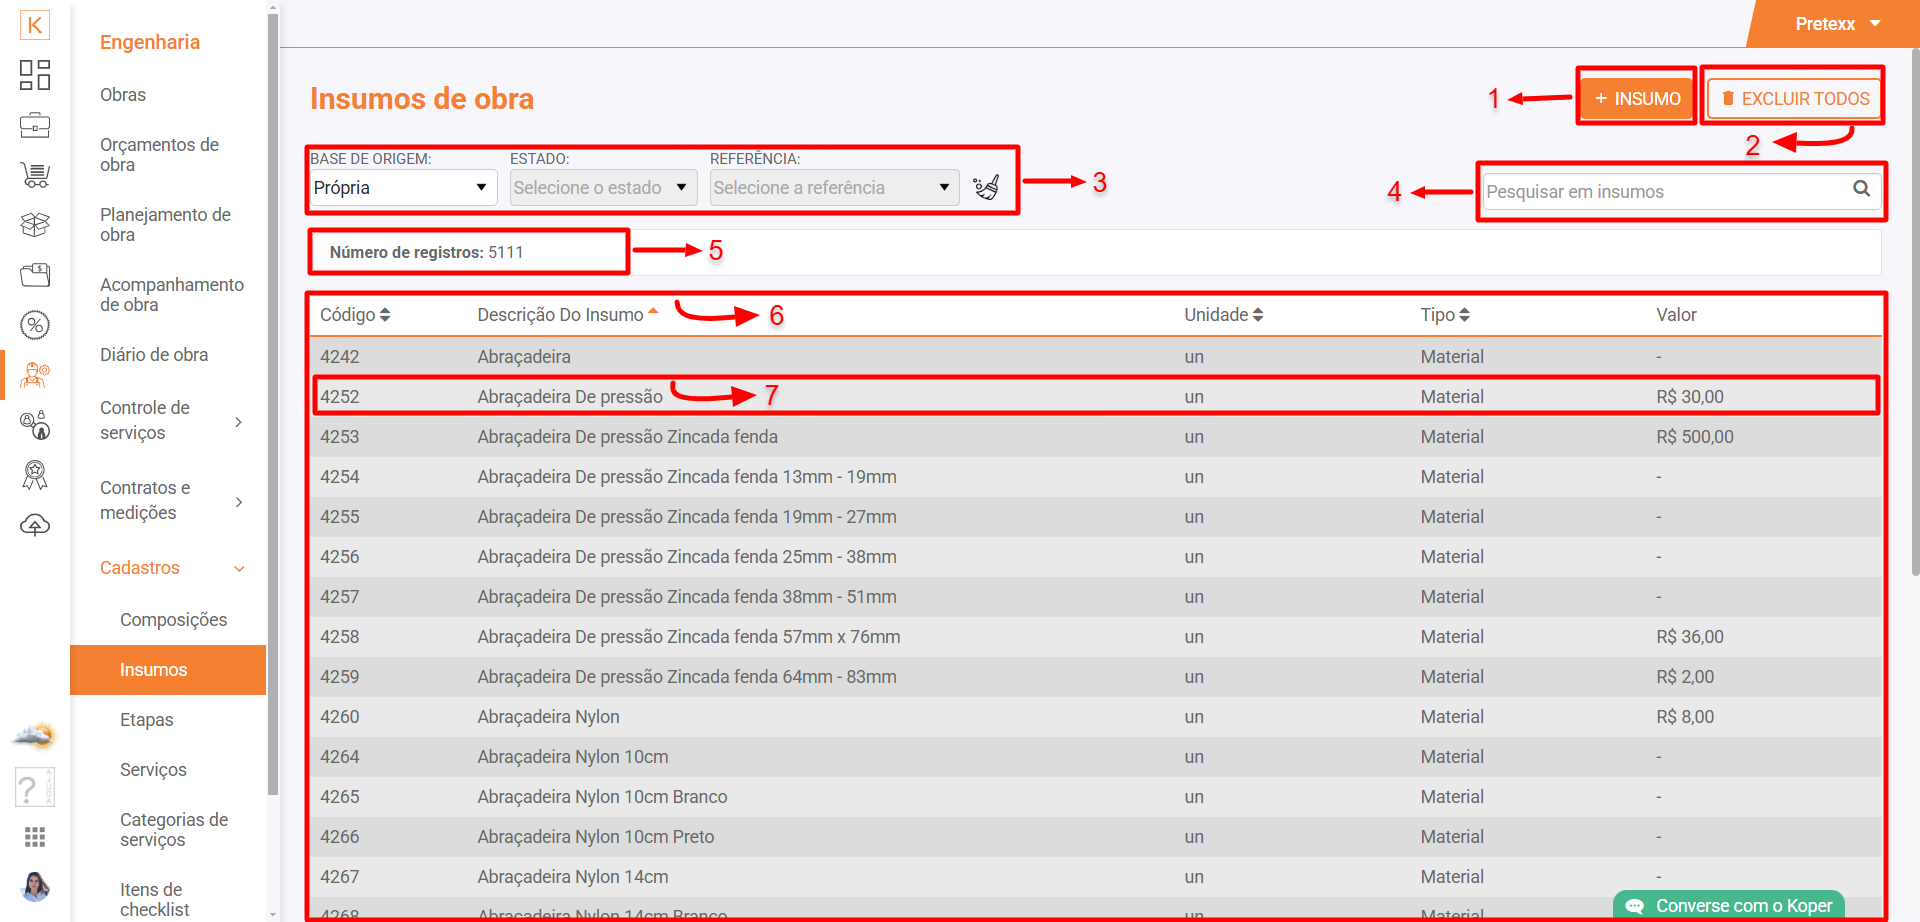1920x922 pixels.
Task: Click the EXCLUIR TODOS button
Action: [1794, 99]
